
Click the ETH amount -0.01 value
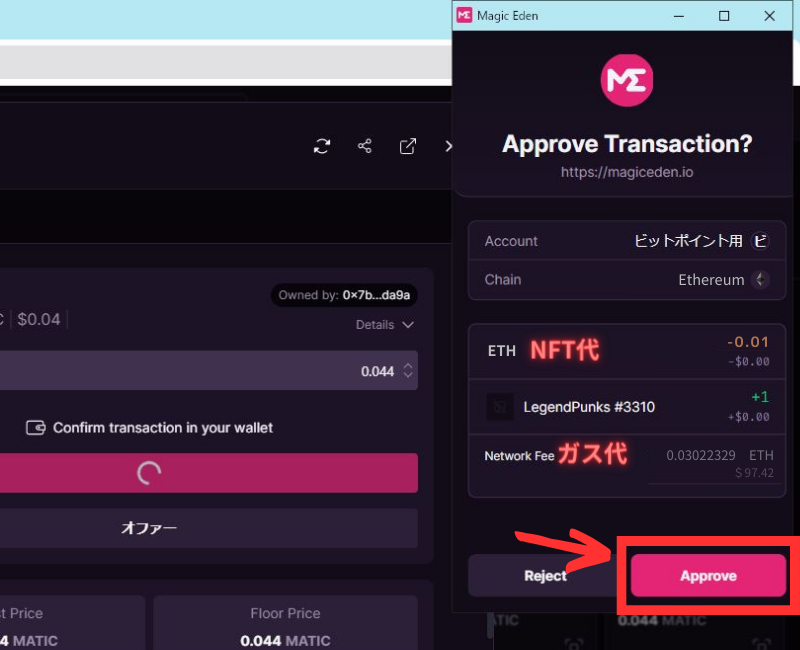748,342
